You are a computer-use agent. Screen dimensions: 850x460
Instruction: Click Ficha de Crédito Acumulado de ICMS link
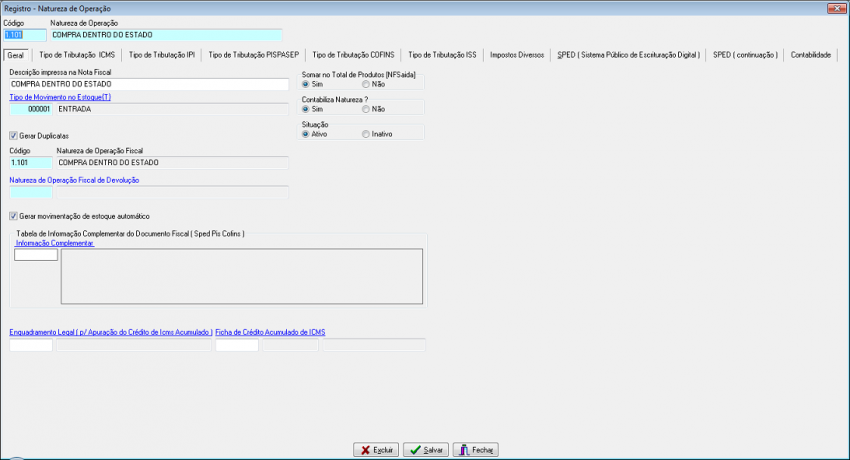270,333
